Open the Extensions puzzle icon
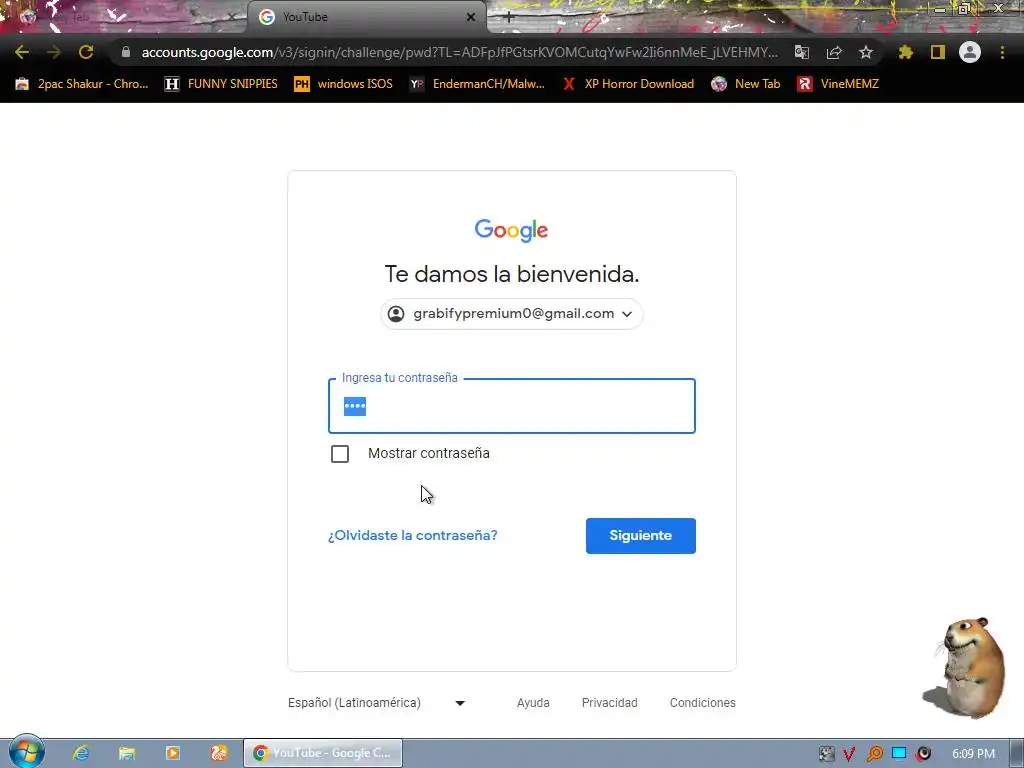This screenshot has height=768, width=1024. click(906, 52)
